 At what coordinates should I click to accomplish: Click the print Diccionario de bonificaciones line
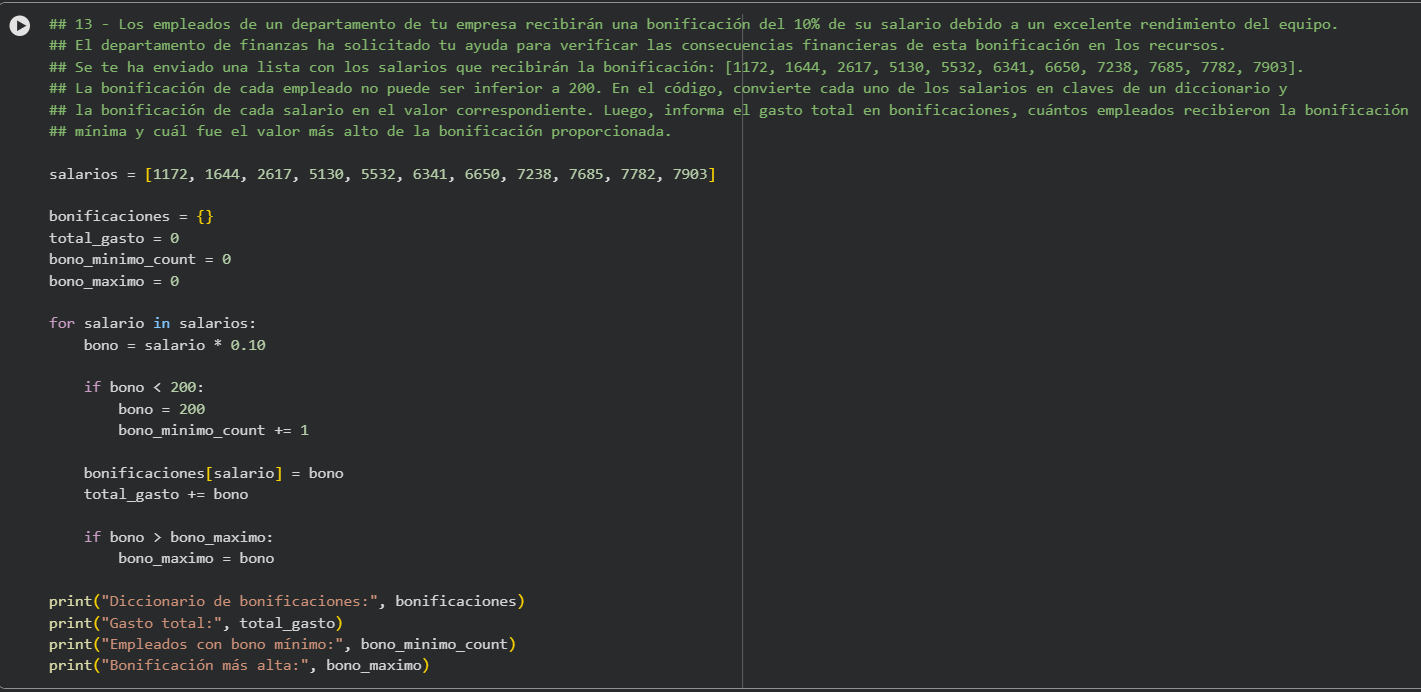click(x=287, y=601)
